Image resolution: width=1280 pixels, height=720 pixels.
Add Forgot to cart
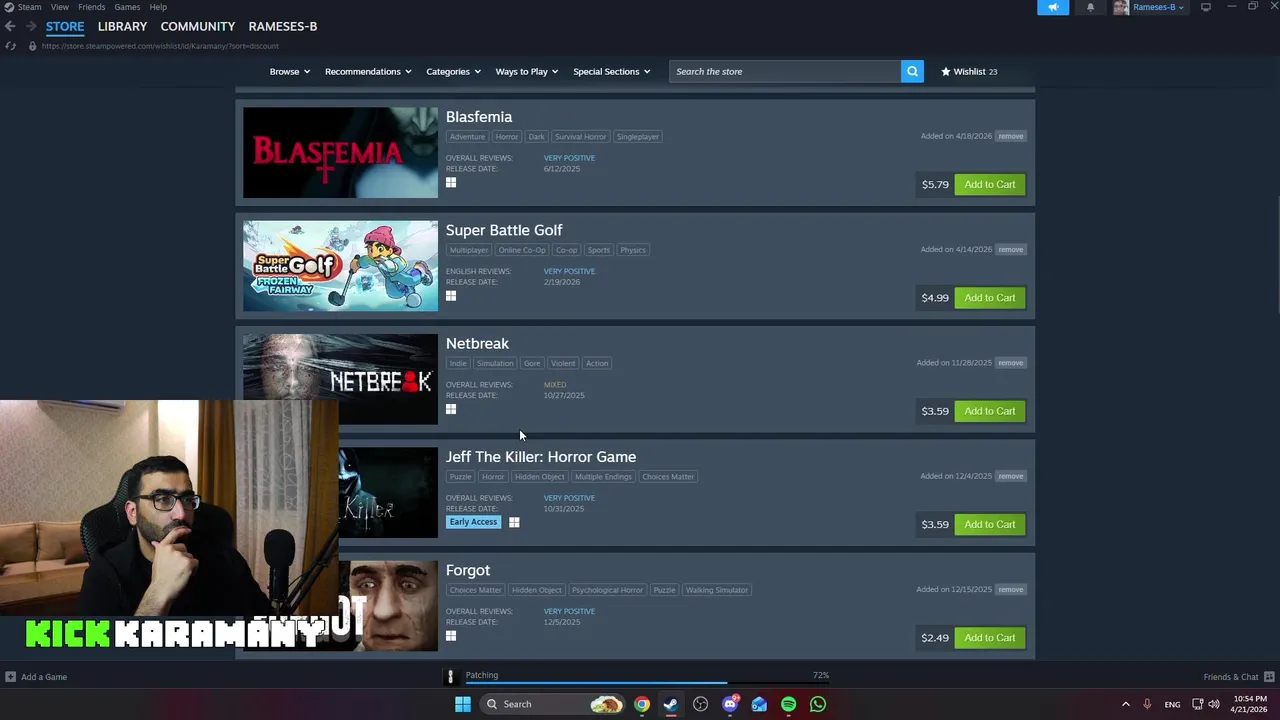(x=990, y=638)
